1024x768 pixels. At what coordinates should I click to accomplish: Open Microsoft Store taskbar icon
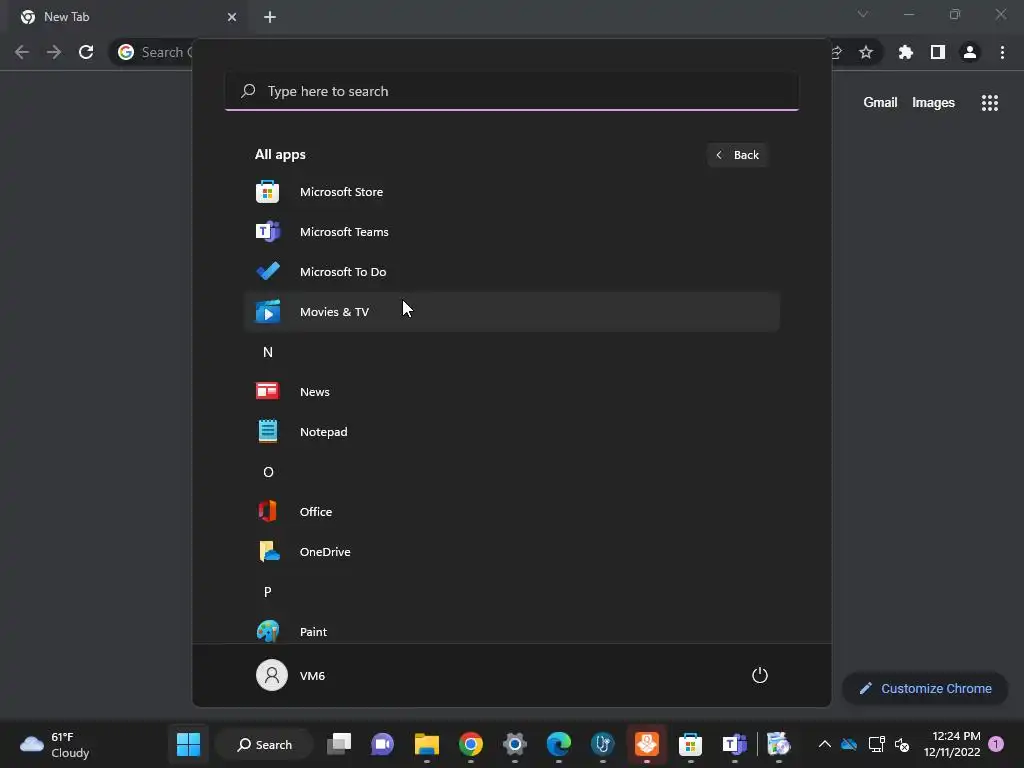(x=690, y=744)
